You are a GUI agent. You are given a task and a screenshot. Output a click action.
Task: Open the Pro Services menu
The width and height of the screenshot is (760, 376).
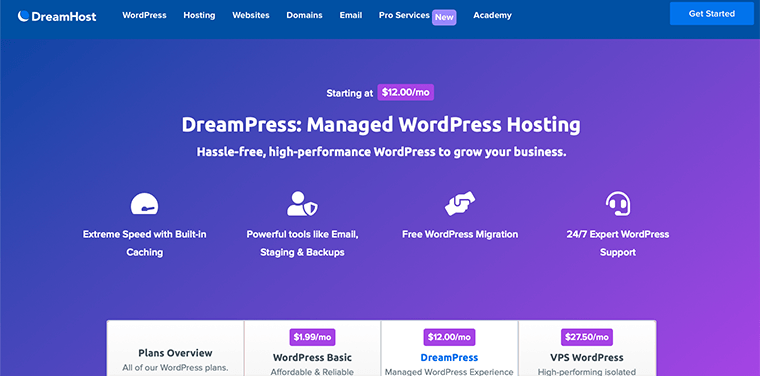pos(404,15)
